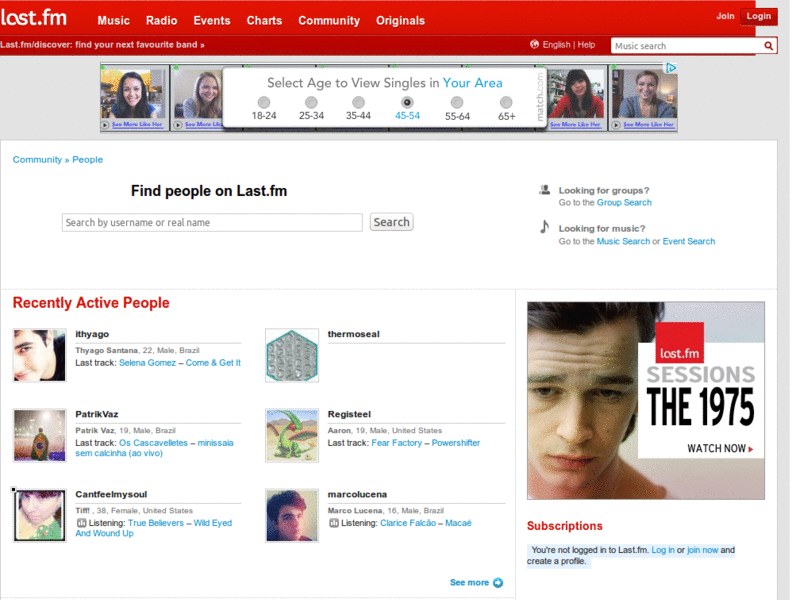Open the Community menu
The height and width of the screenshot is (600, 800).
pos(329,20)
